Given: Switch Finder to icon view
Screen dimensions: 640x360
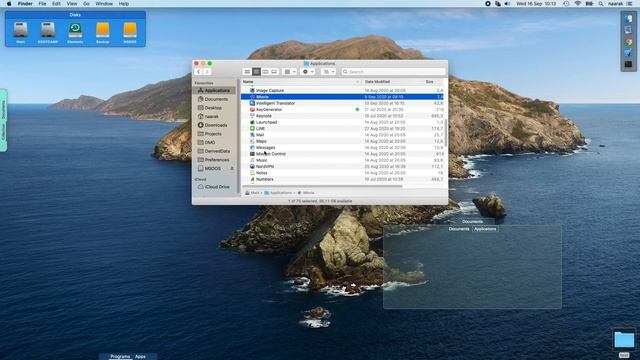Looking at the screenshot, I should (x=247, y=72).
